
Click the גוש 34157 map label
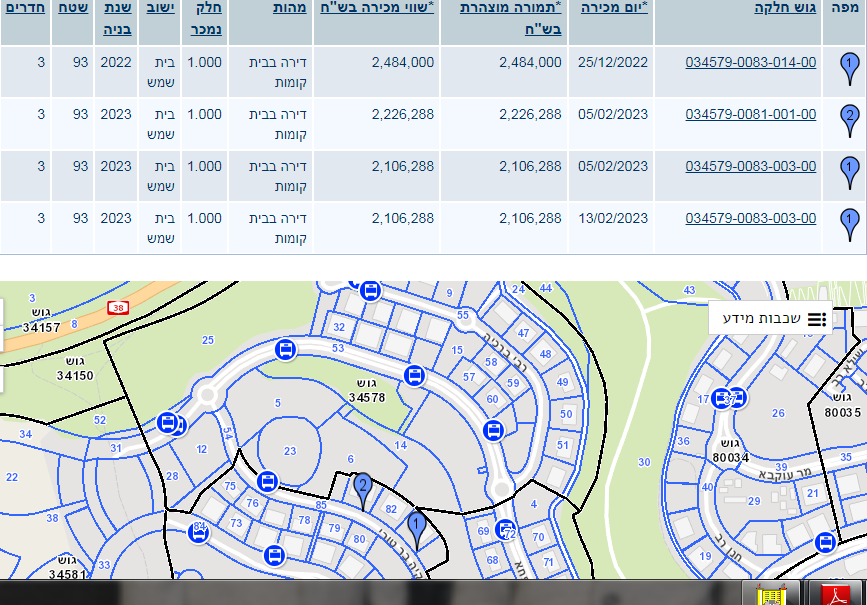(x=41, y=320)
